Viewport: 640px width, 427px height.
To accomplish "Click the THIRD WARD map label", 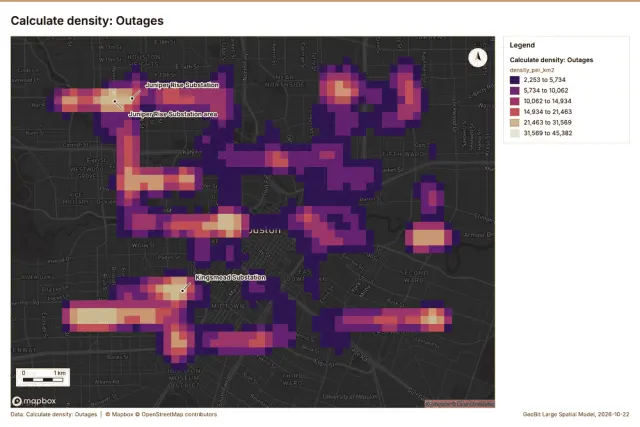I will point(293,379).
